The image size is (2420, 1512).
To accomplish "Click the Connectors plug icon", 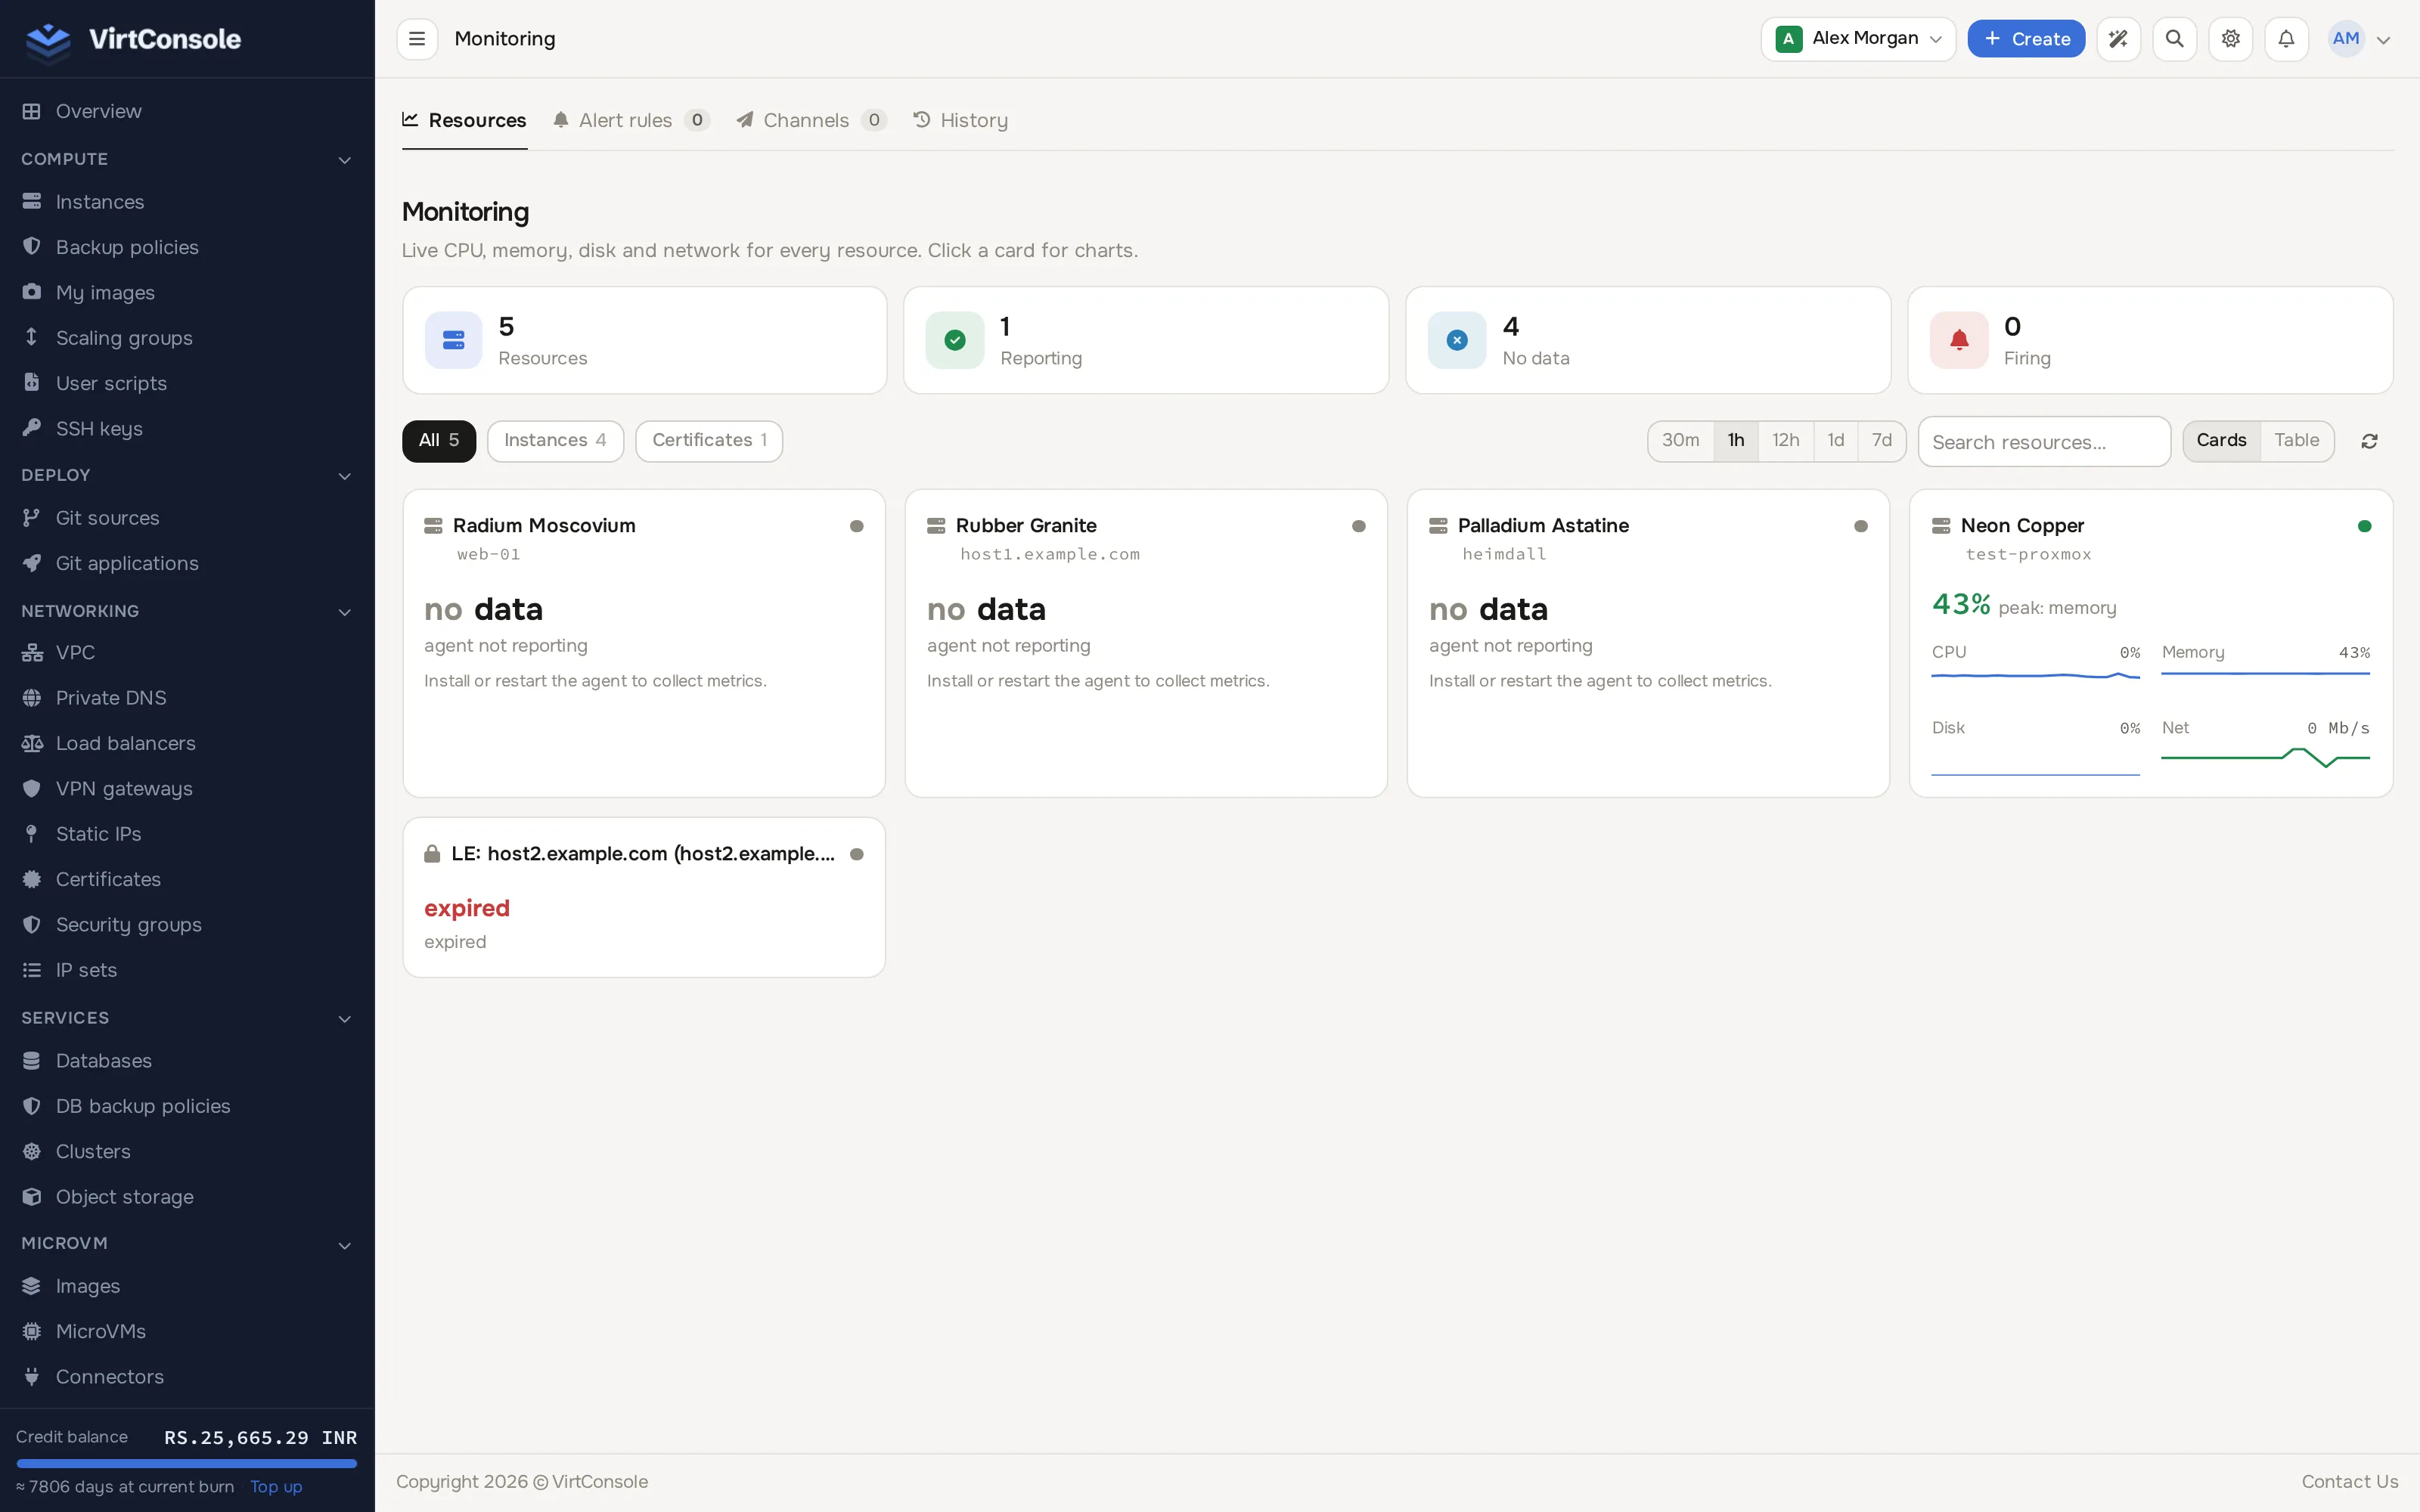I will tap(32, 1377).
